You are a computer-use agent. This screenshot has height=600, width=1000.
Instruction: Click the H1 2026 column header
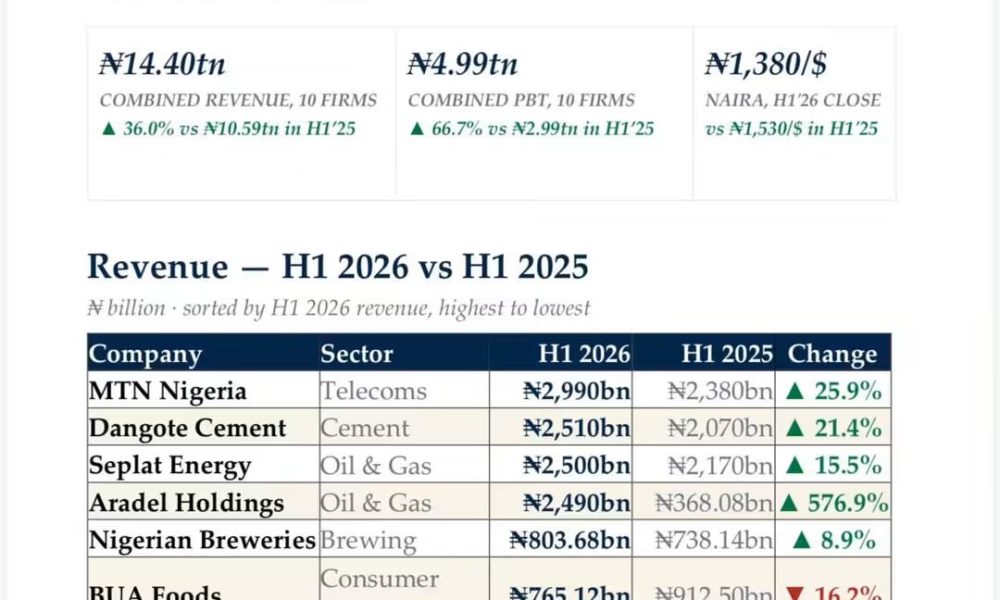[x=584, y=354]
